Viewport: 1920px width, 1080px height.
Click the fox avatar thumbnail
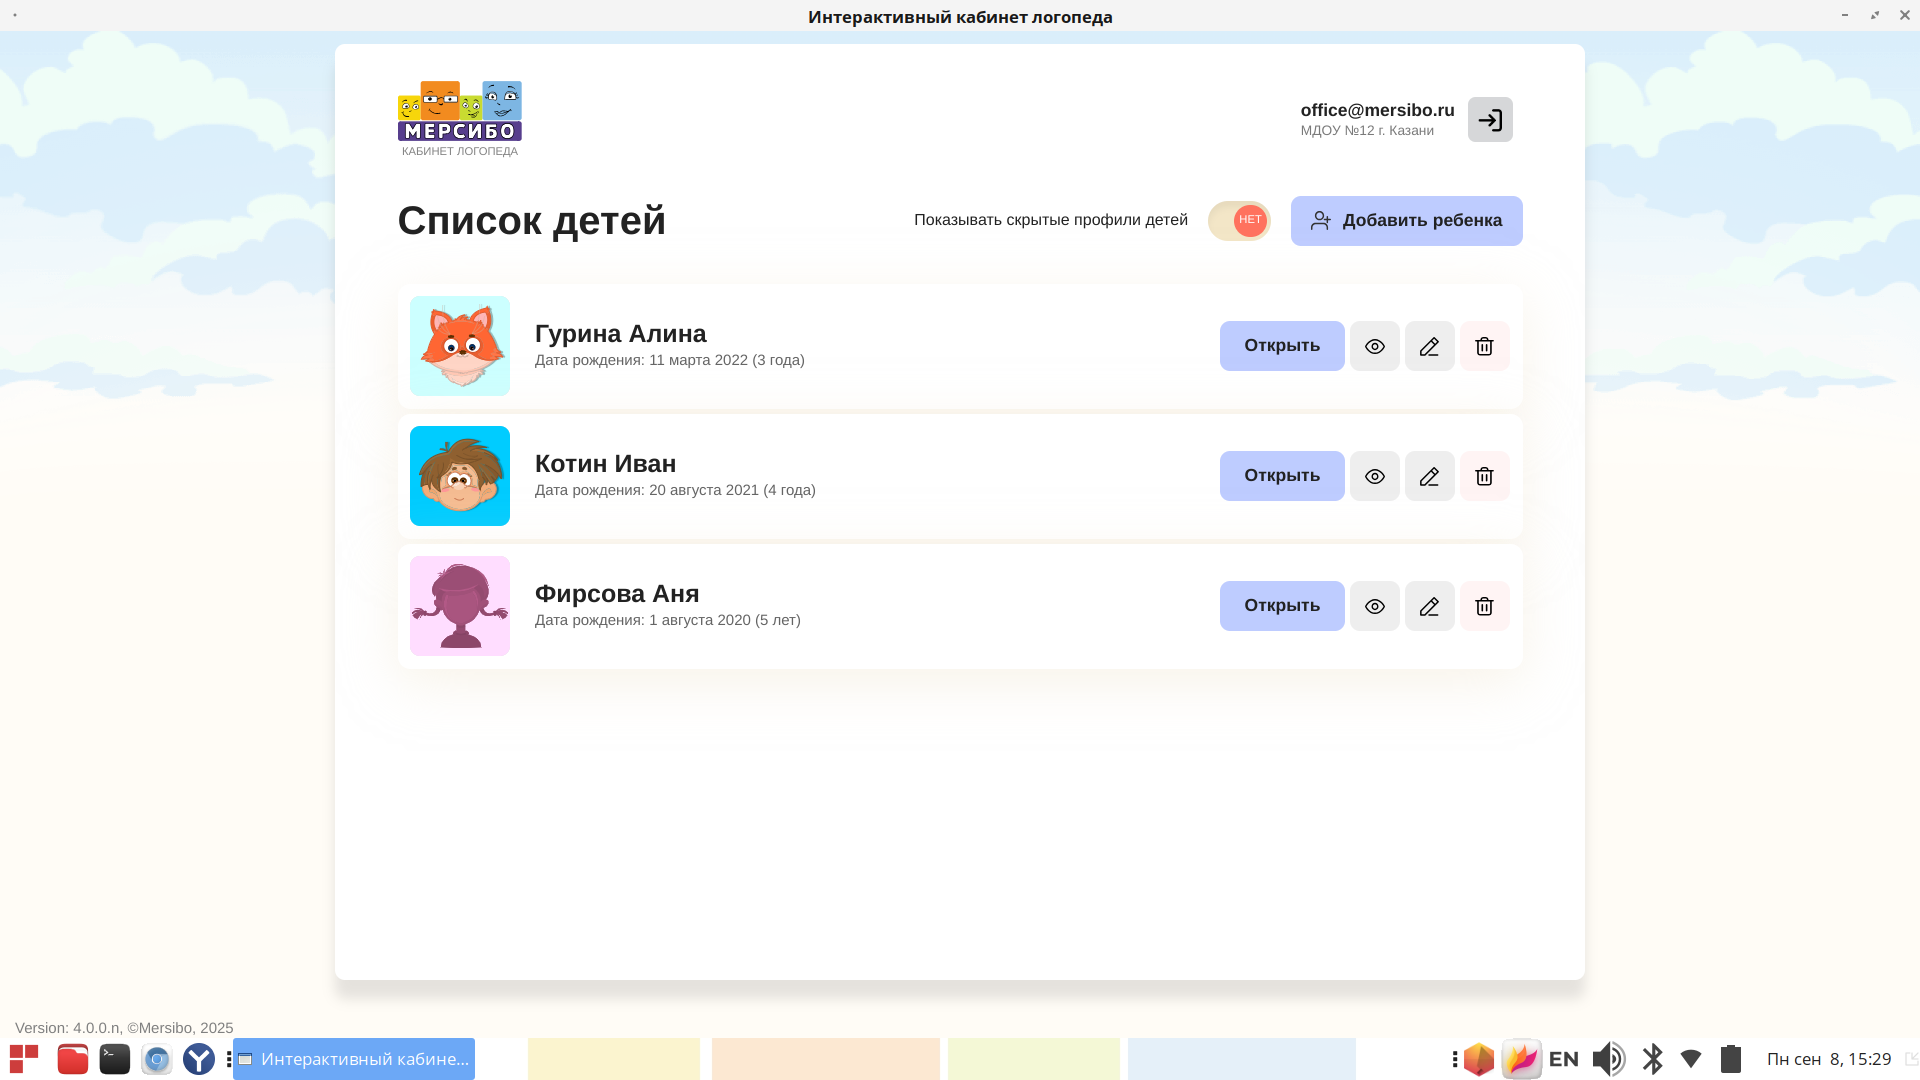click(x=460, y=346)
